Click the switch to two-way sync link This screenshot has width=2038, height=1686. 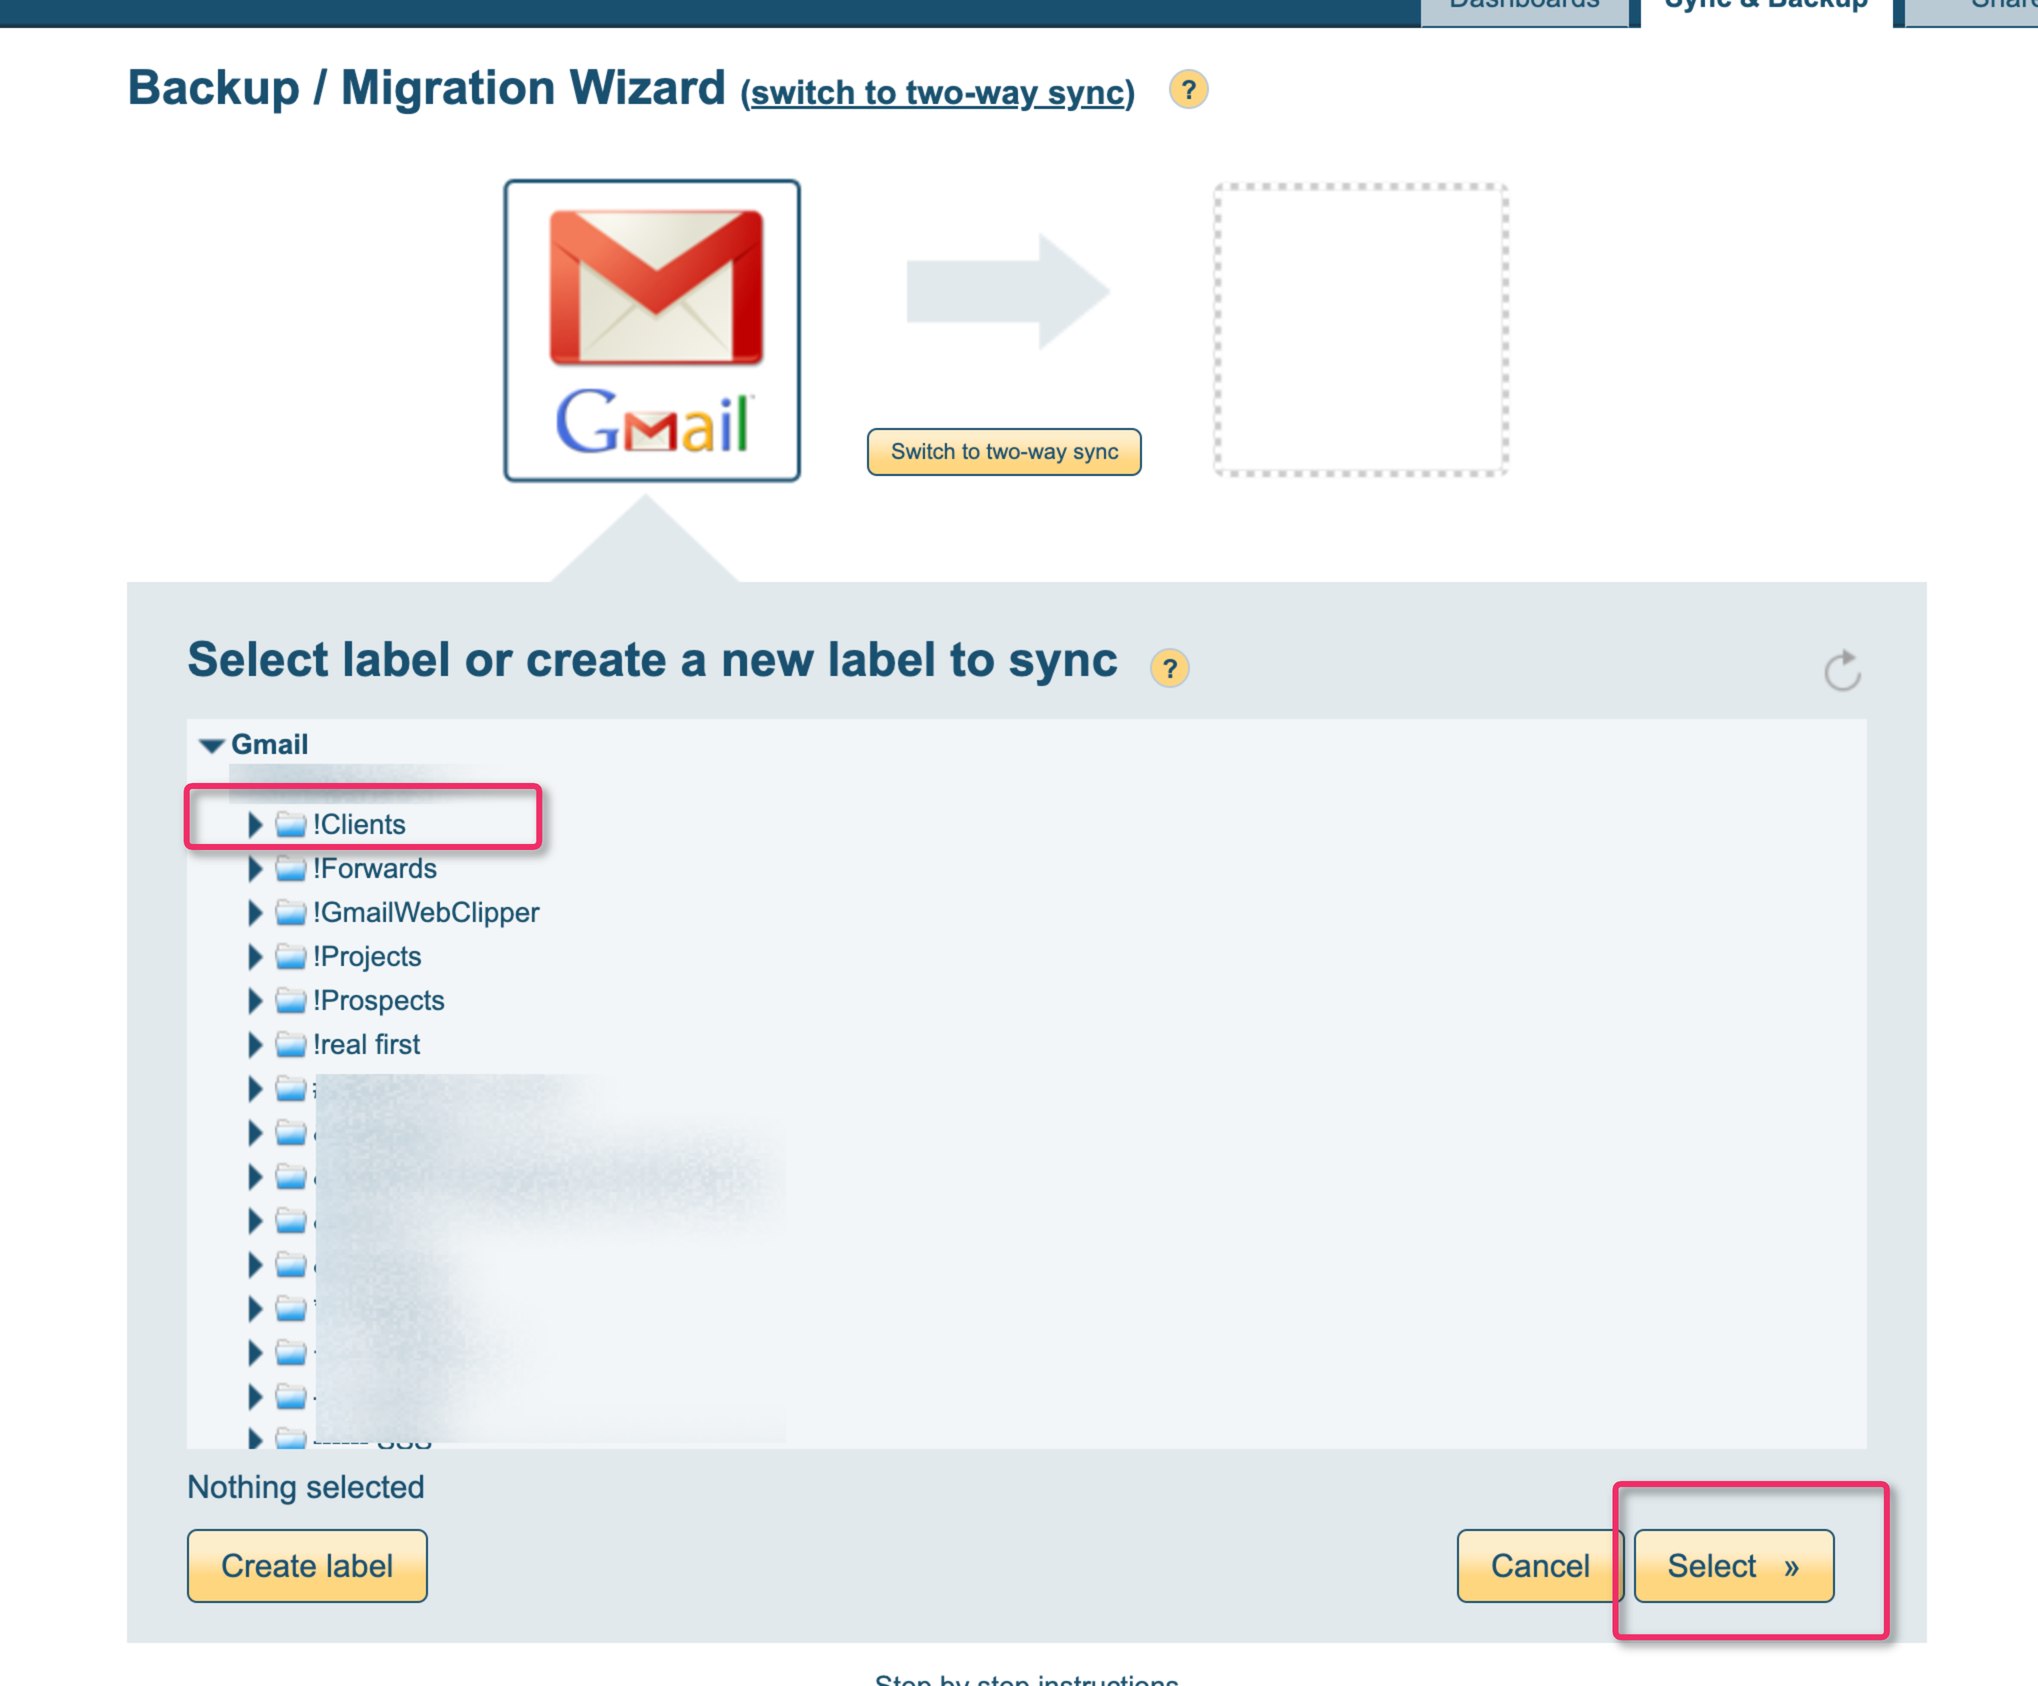tap(937, 92)
